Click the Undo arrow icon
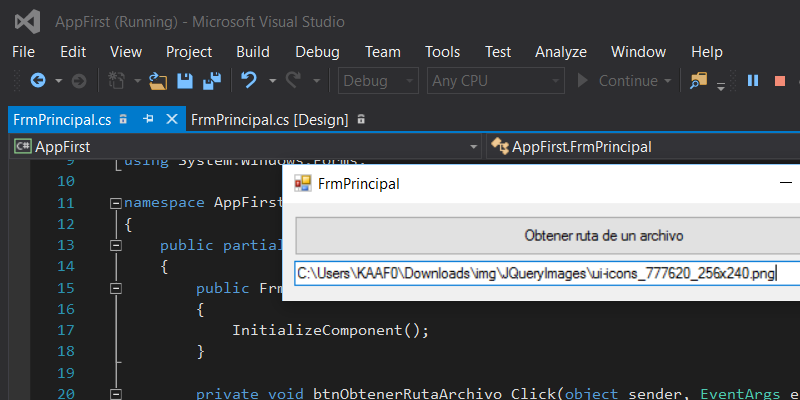Screen dimensions: 800x400 (x=249, y=81)
